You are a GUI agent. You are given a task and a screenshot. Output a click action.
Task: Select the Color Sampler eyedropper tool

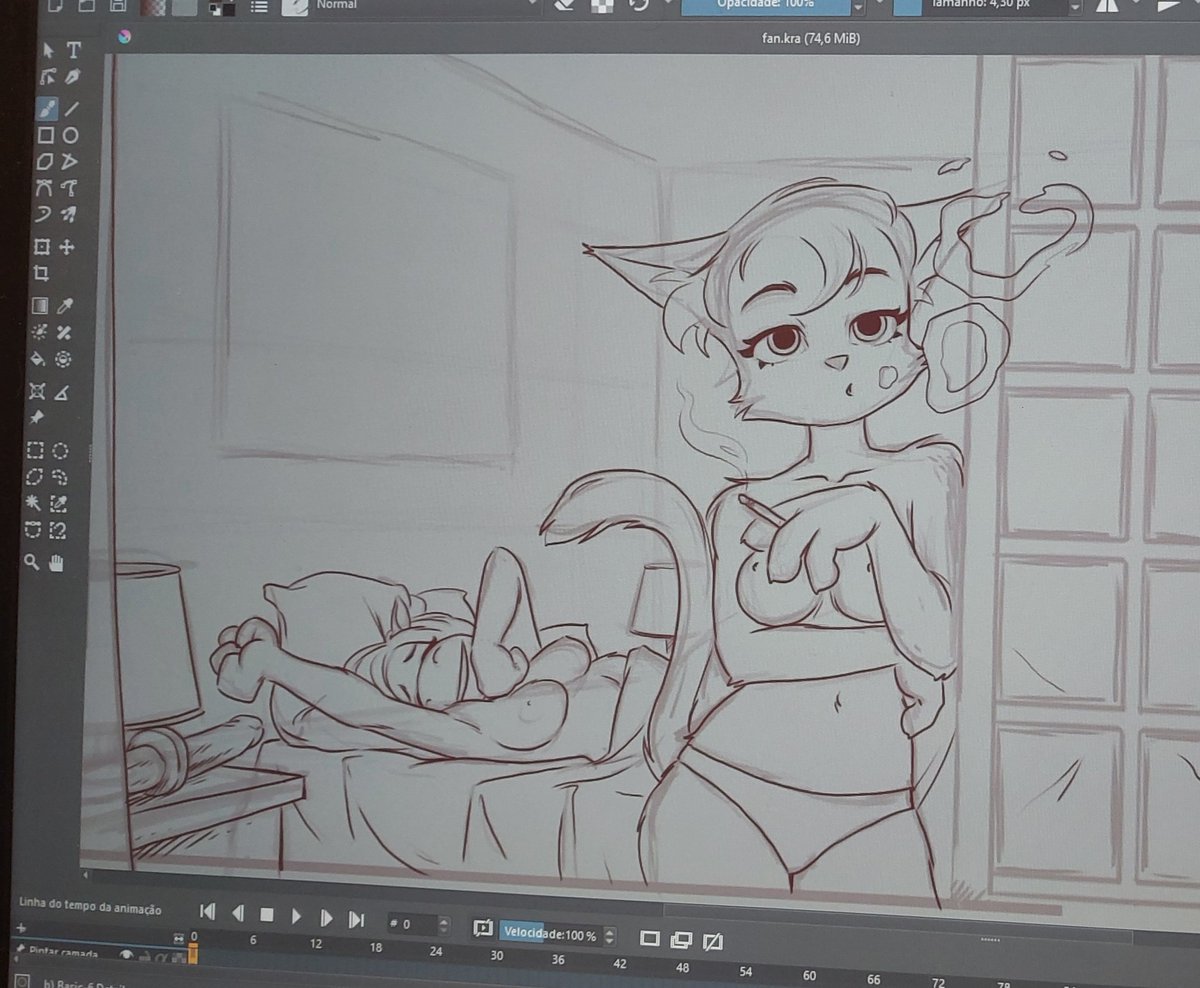[x=66, y=306]
